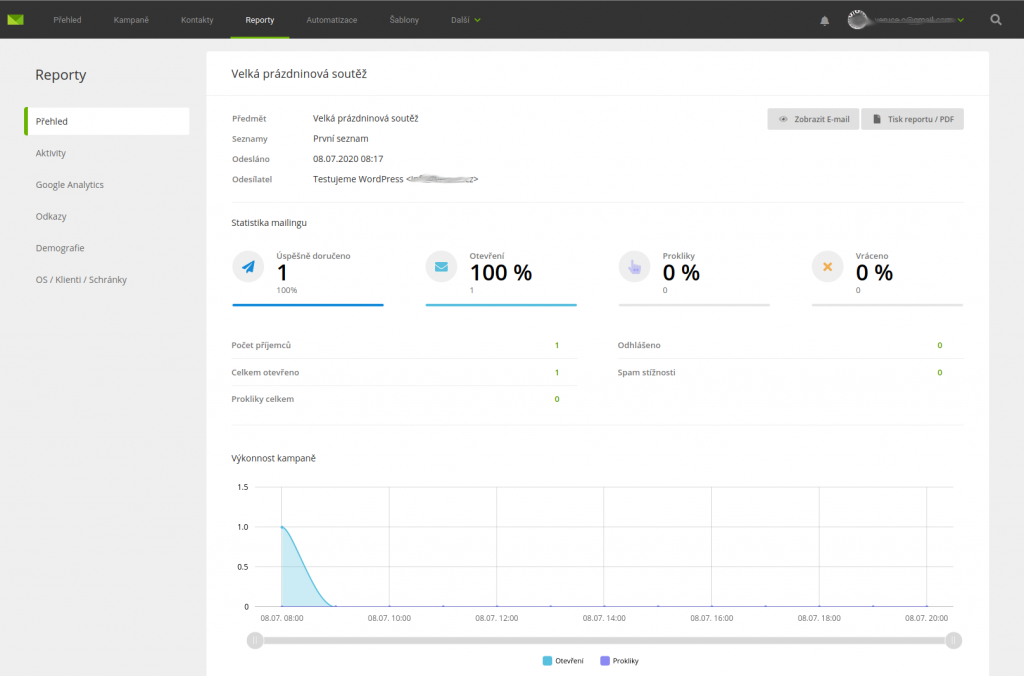Click the Otevření 100 % value

(501, 272)
